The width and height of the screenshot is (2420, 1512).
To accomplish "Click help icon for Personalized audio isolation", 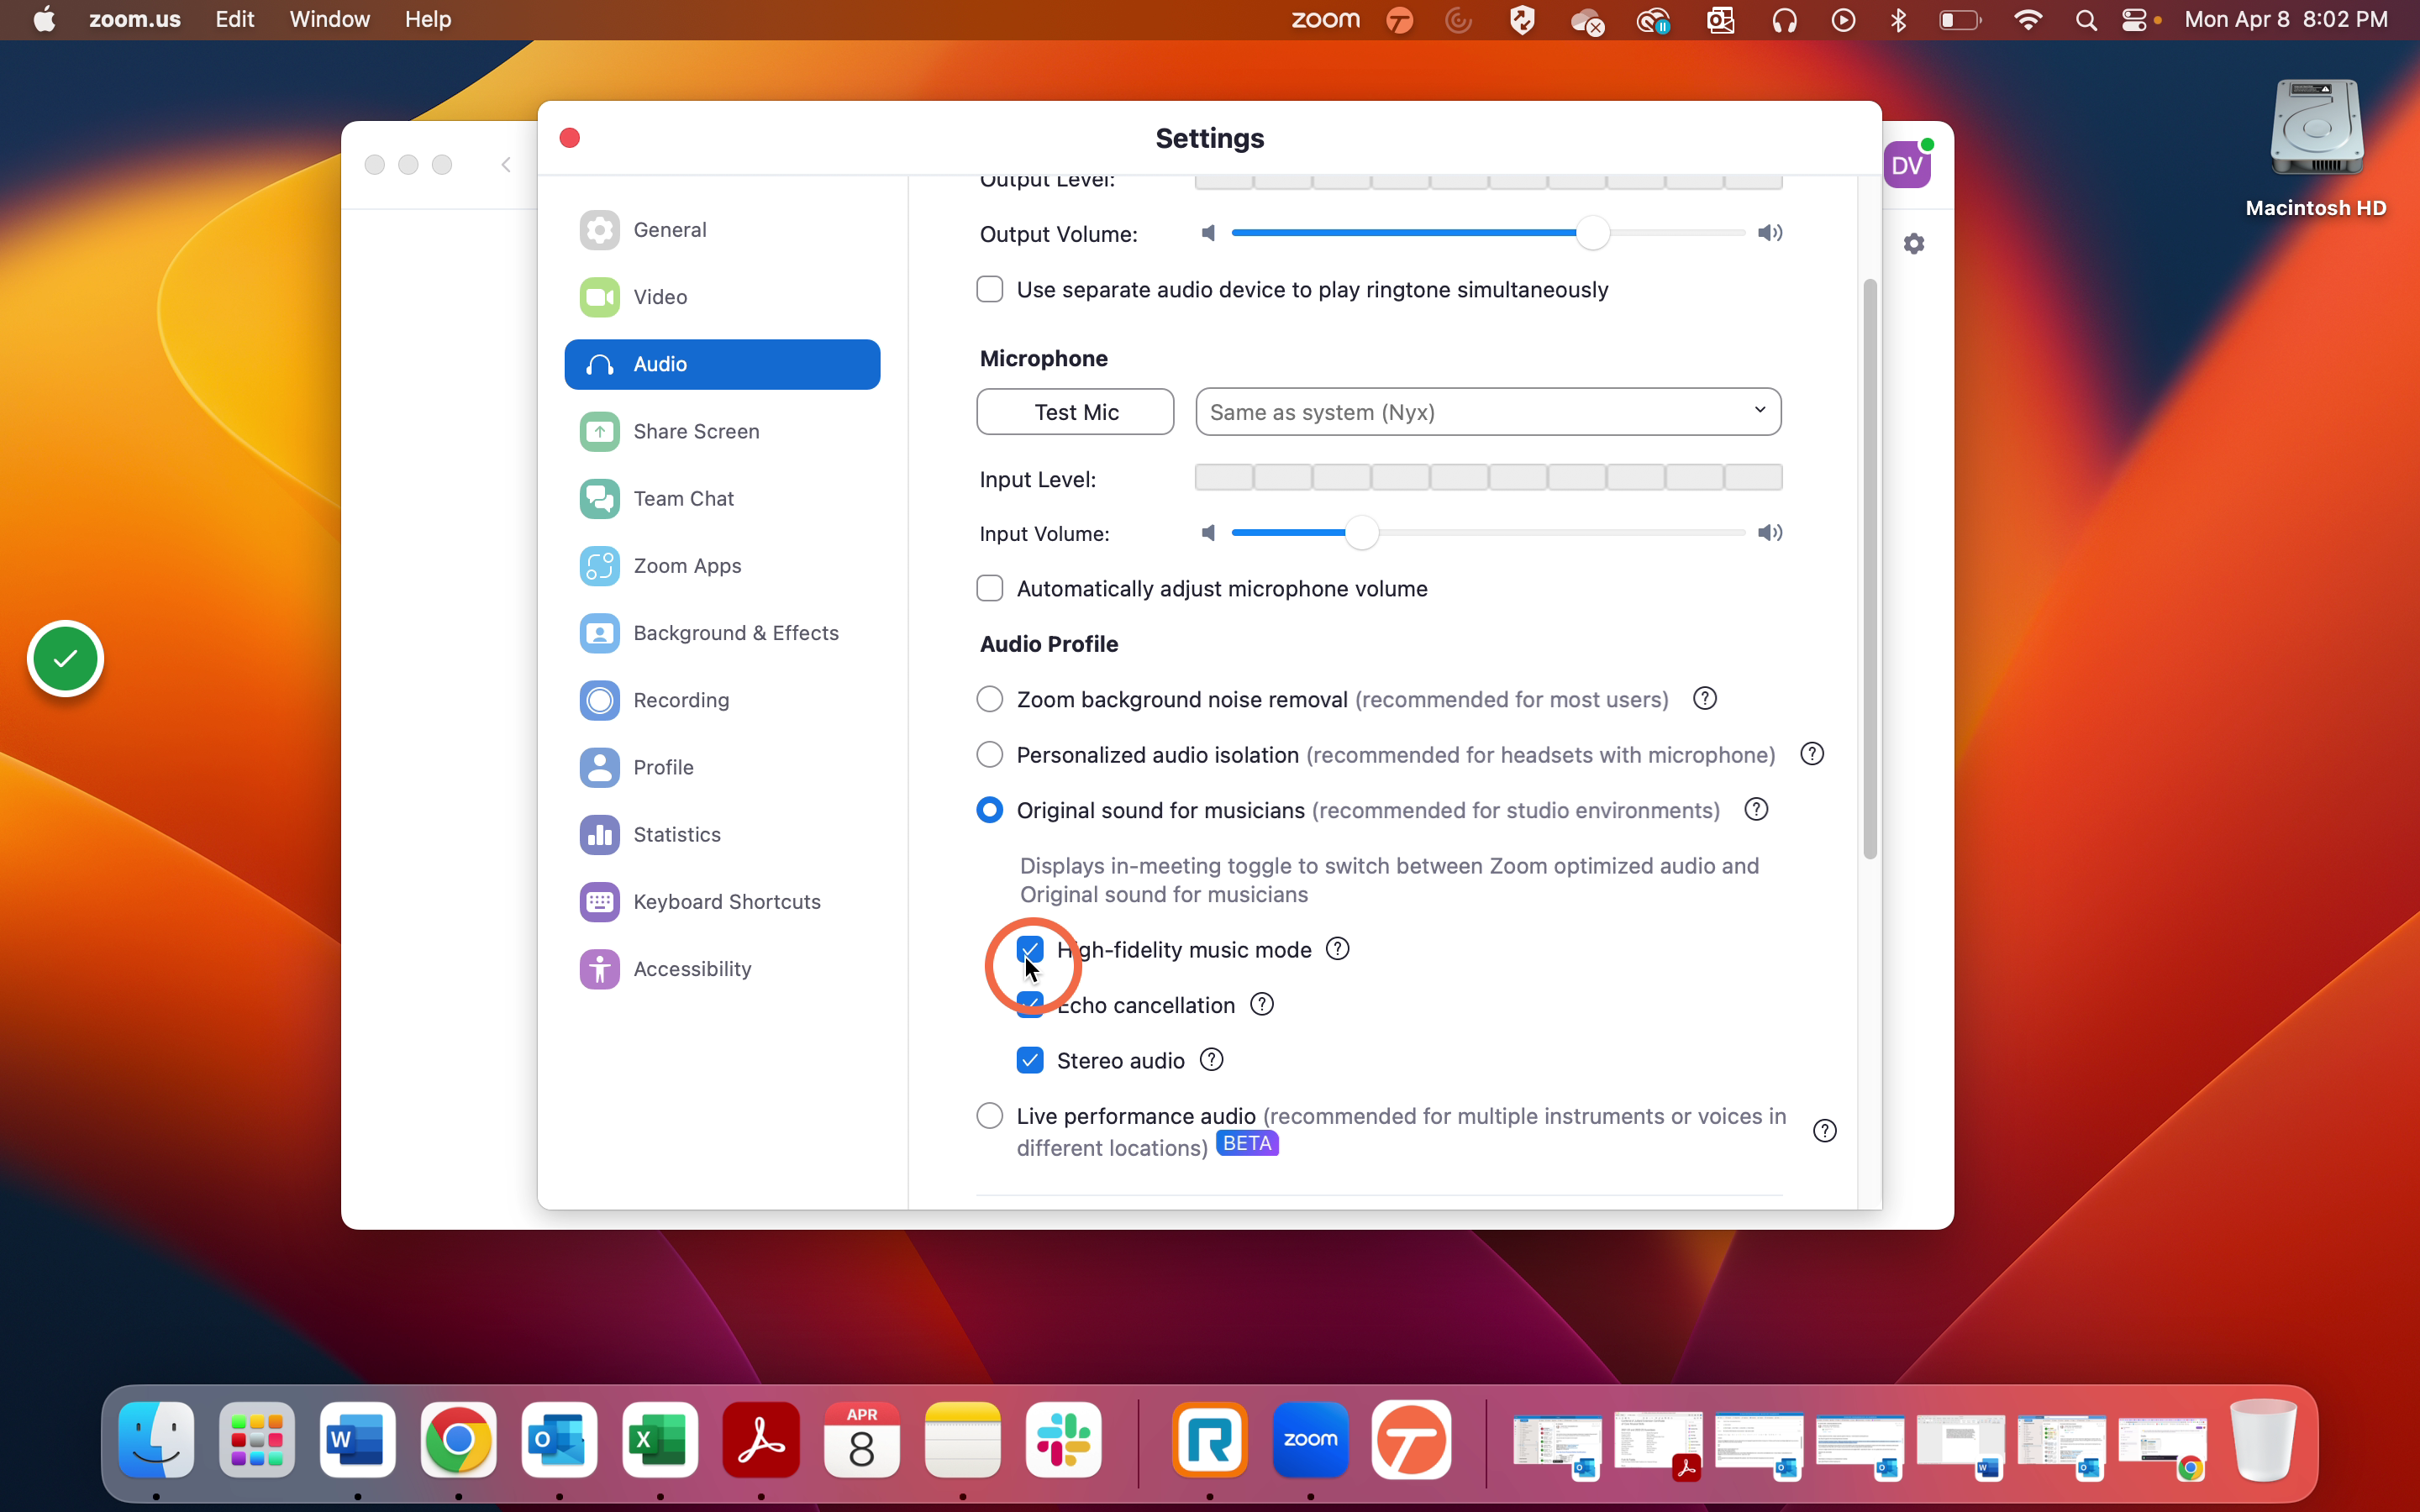I will pos(1812,754).
